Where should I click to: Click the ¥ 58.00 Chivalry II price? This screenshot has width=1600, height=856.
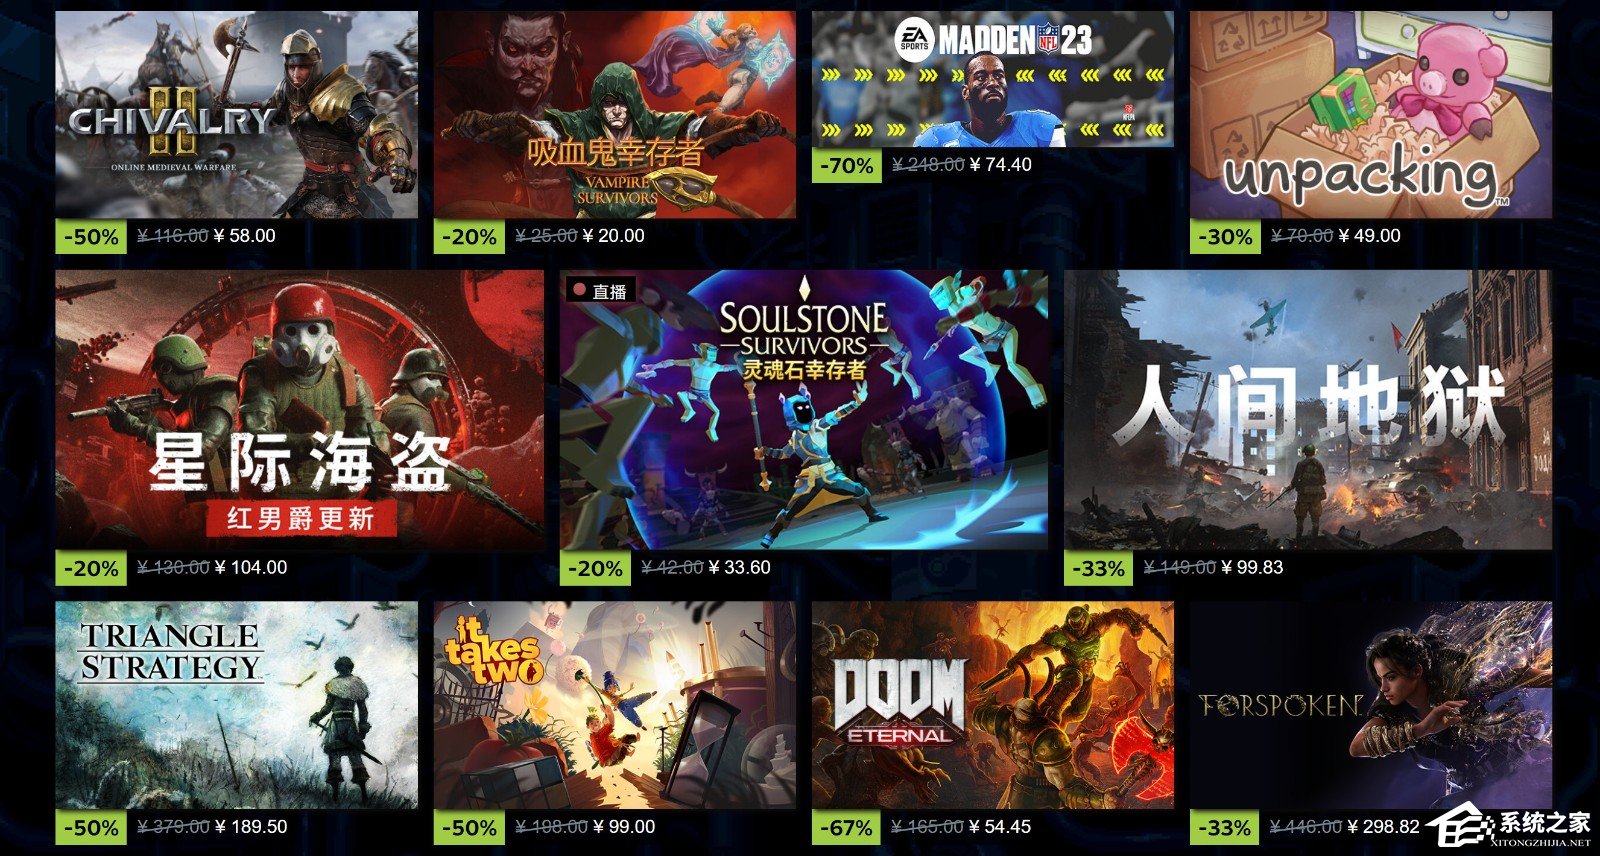point(245,236)
